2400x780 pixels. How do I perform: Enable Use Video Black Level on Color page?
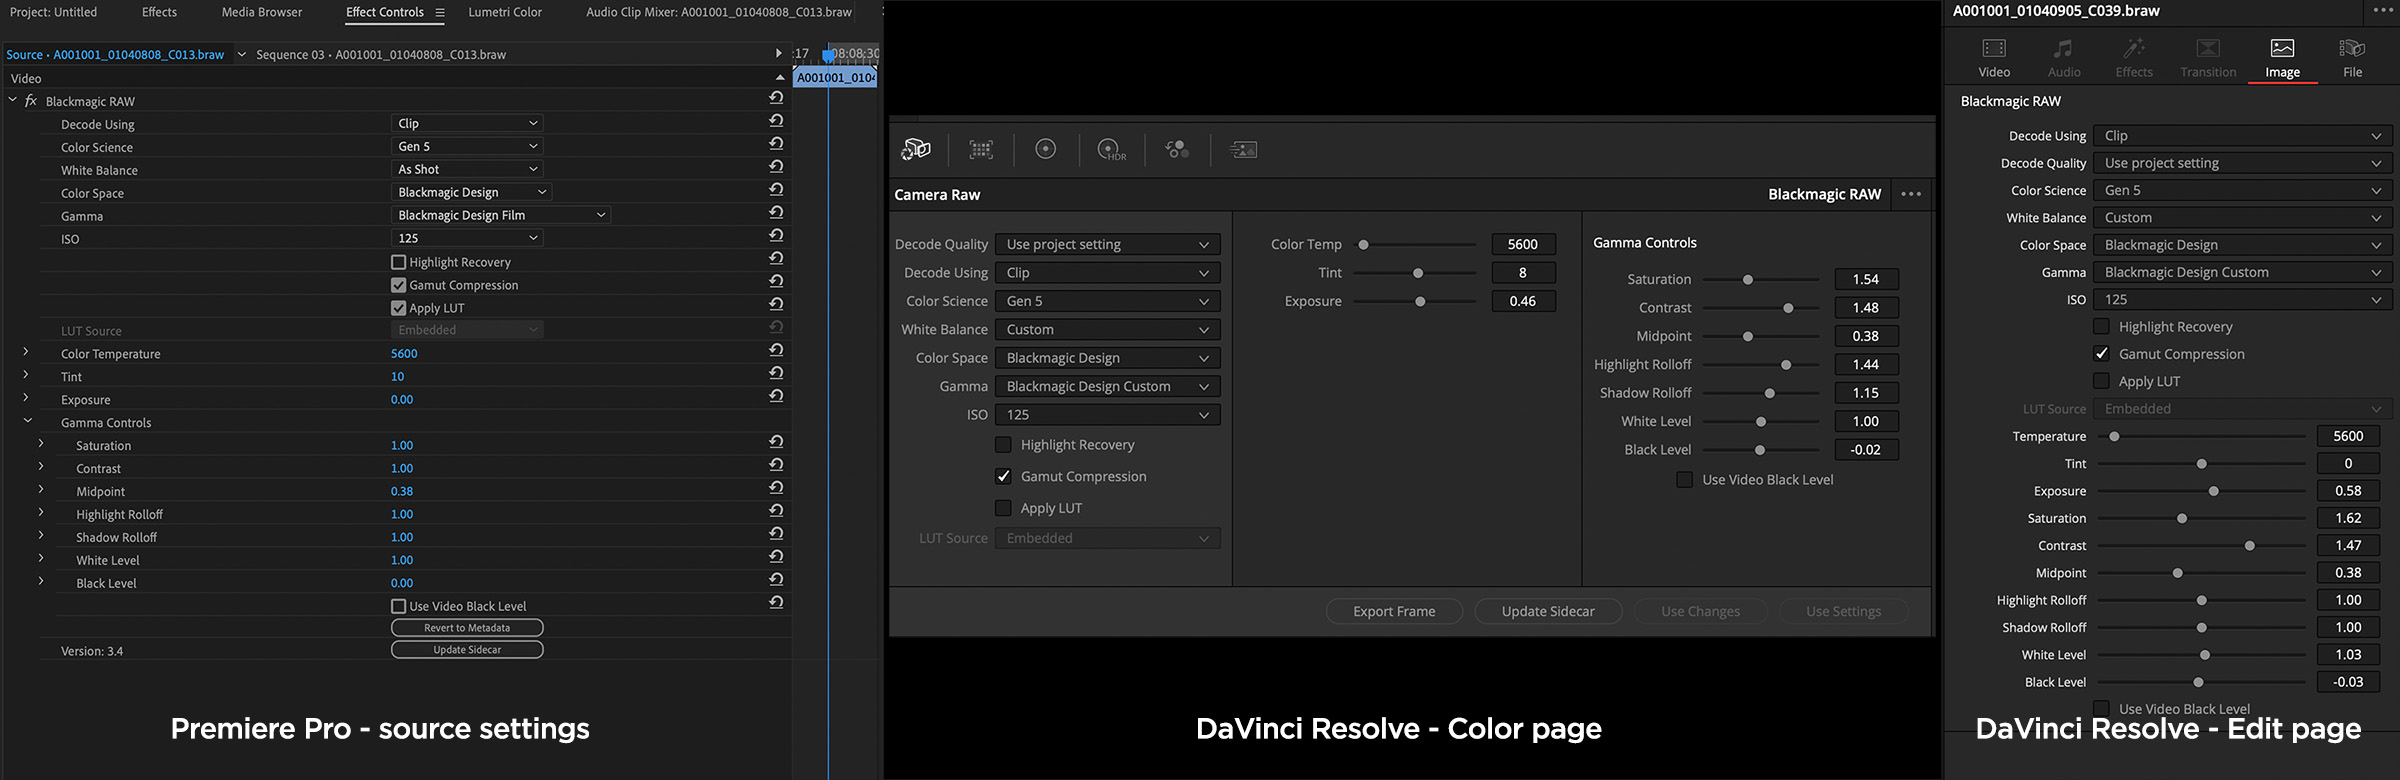pyautogui.click(x=1685, y=480)
